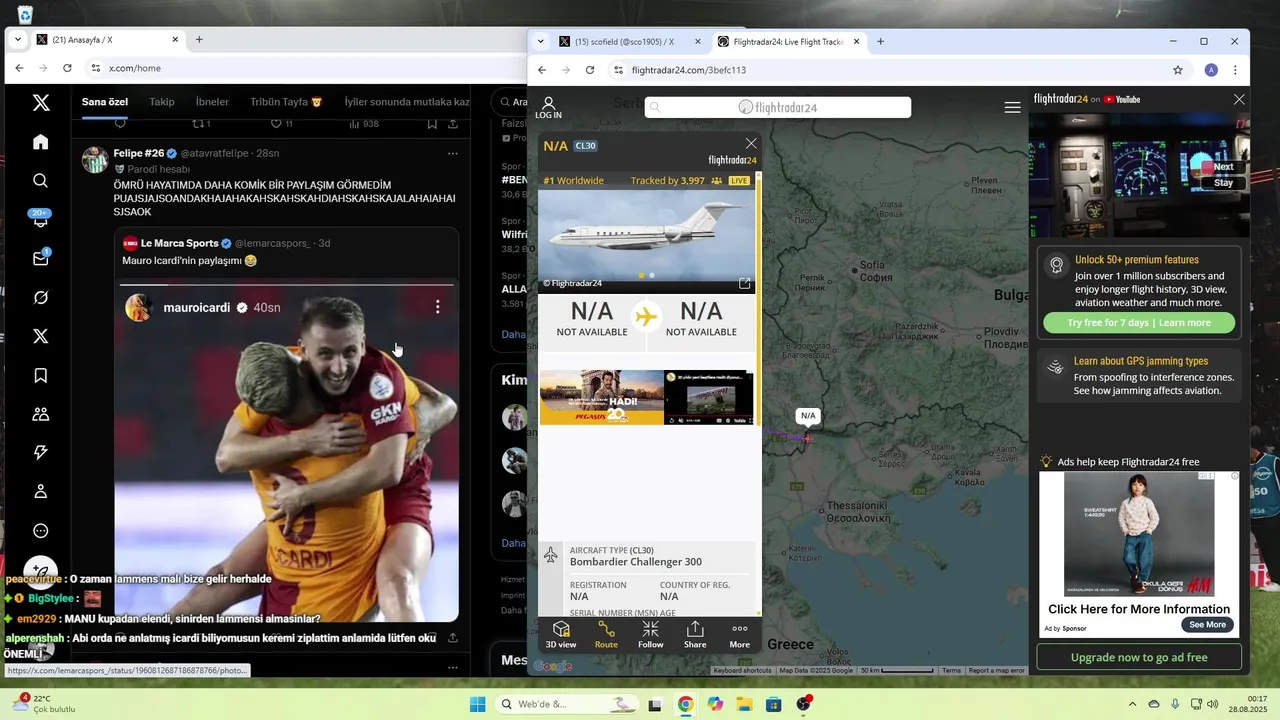Open aircraft photo external link icon
The height and width of the screenshot is (720, 1280).
[x=744, y=283]
